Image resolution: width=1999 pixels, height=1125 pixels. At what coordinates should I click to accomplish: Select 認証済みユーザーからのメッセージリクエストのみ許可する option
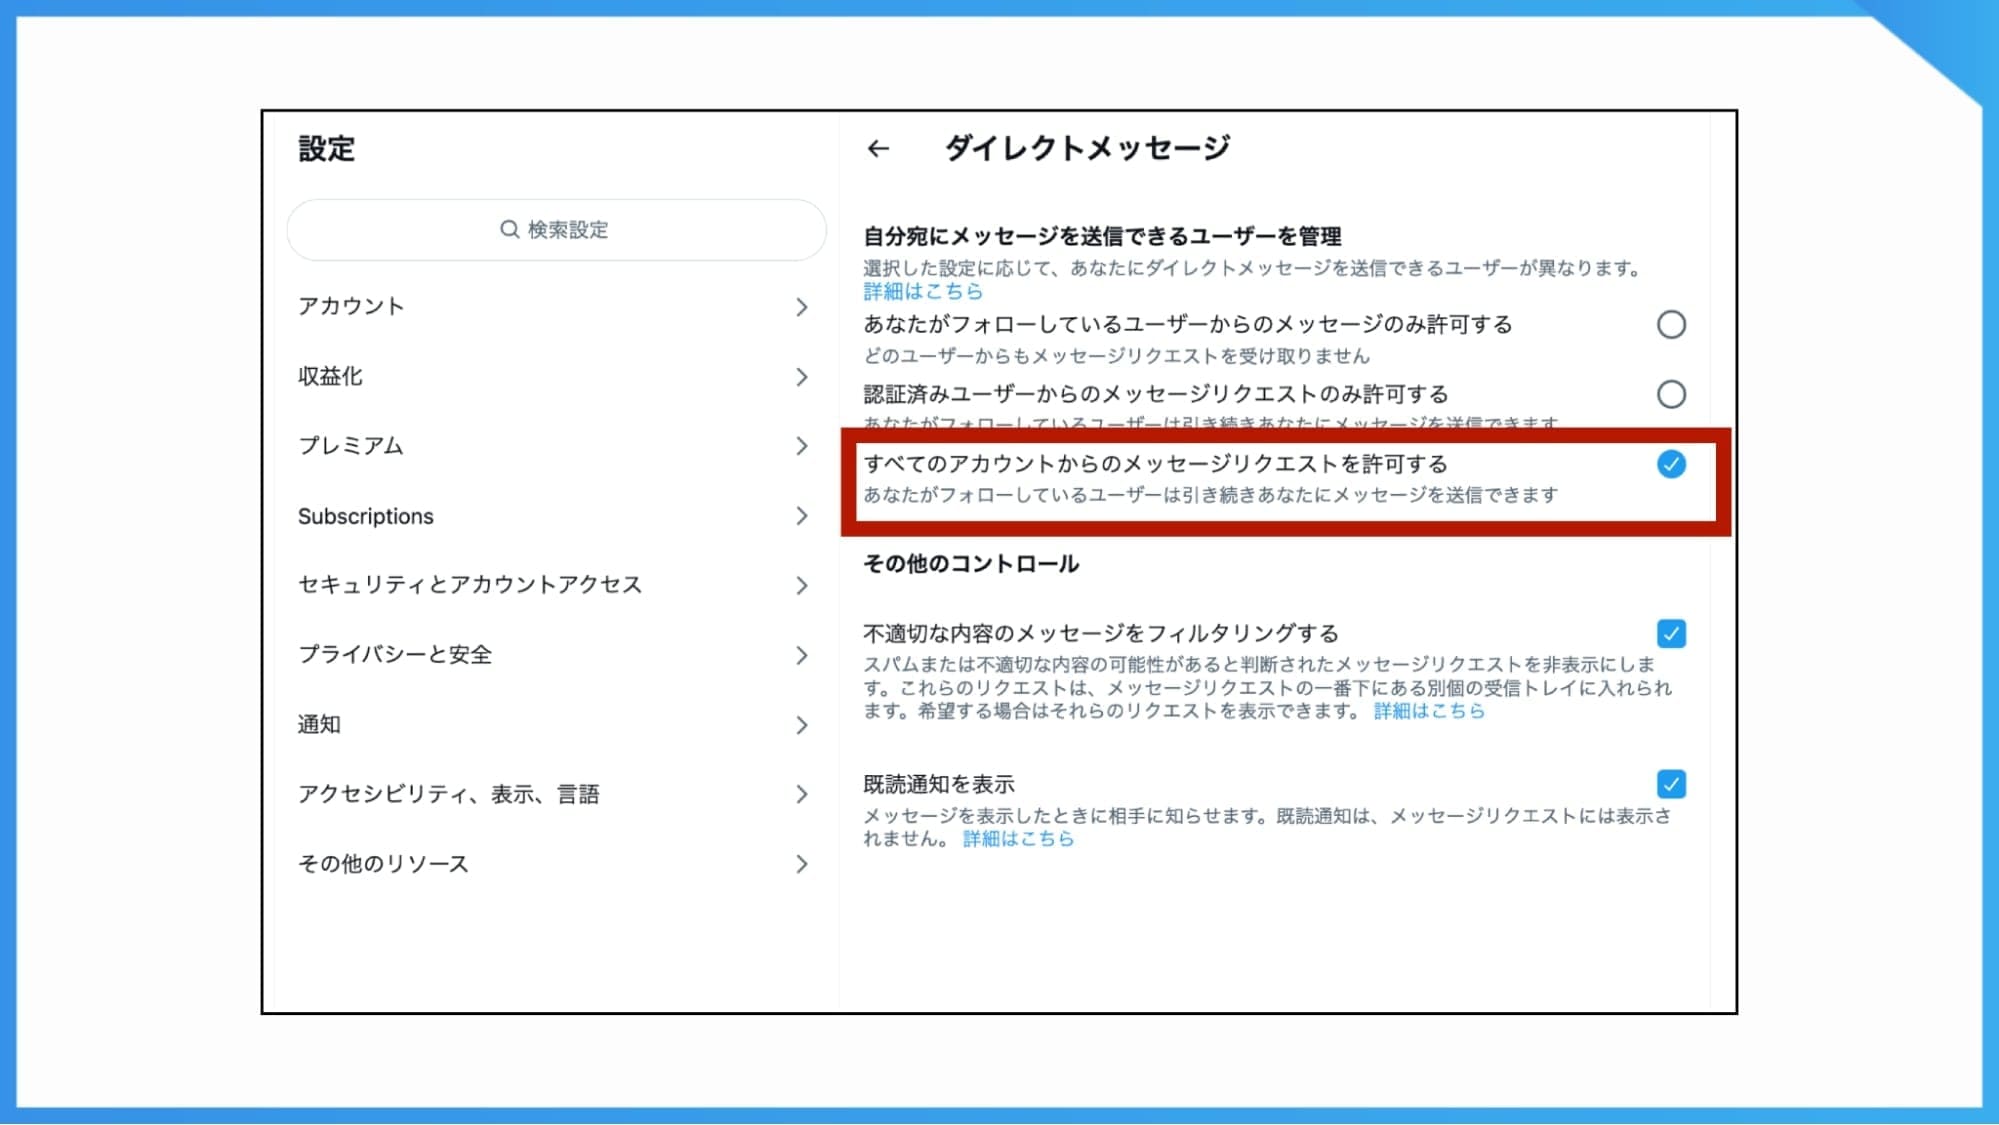[1673, 394]
